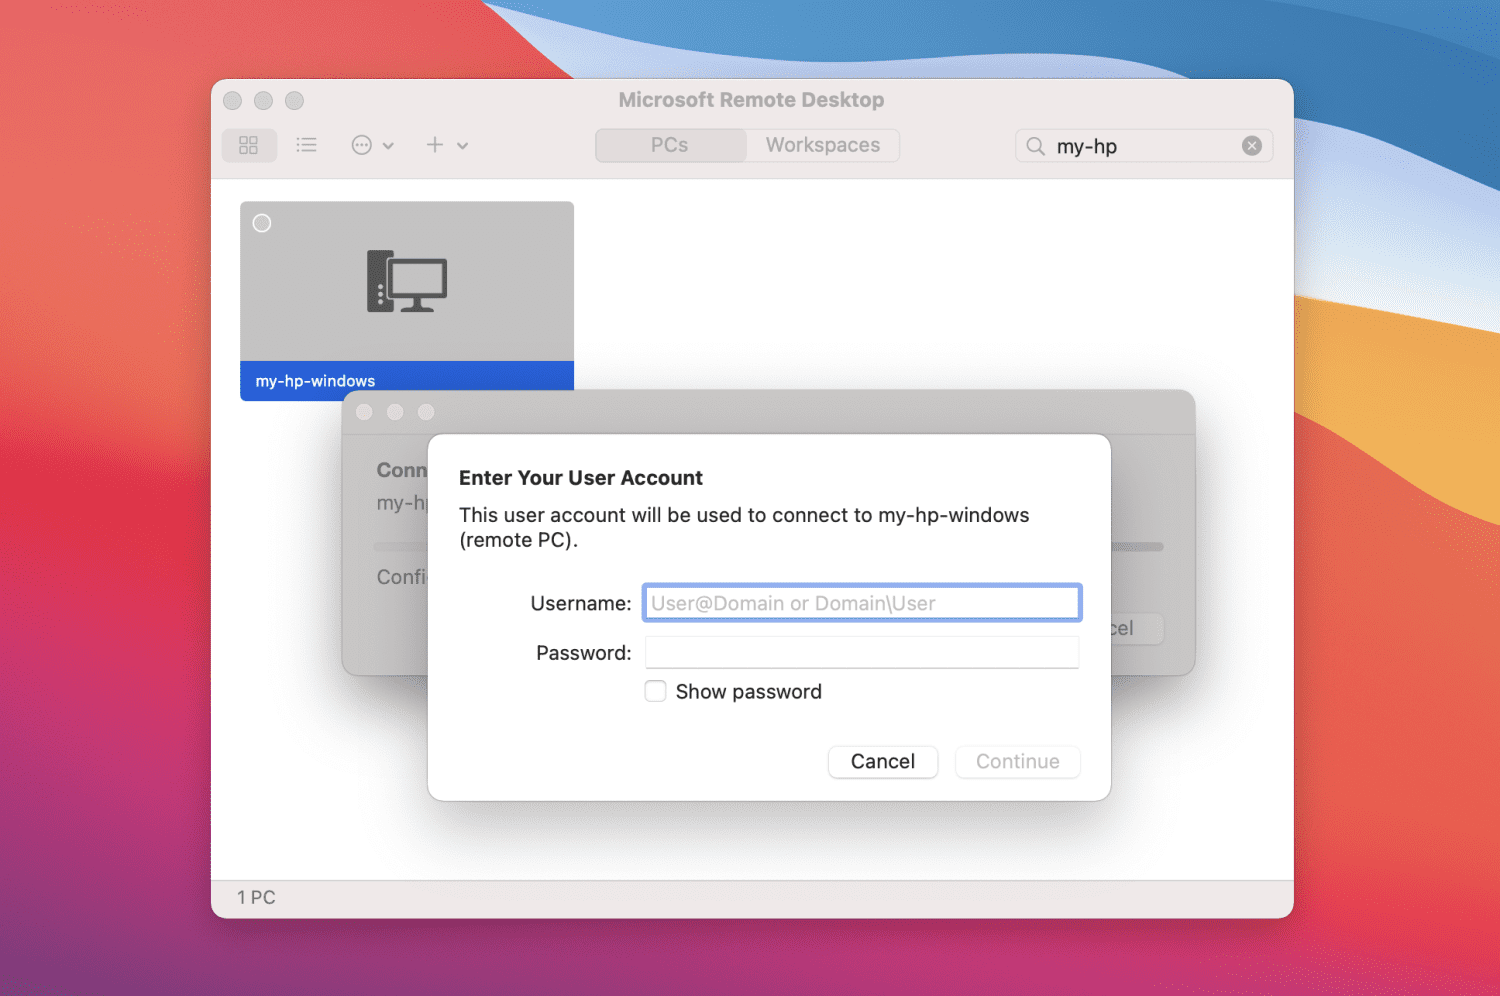
Task: Open the plus Add menu
Action: 446,145
